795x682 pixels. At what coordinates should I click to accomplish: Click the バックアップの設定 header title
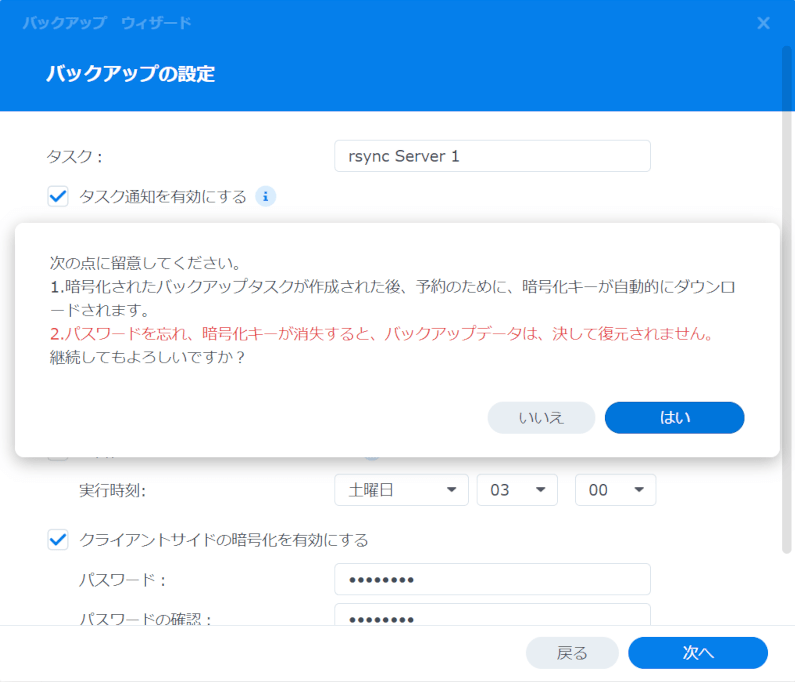130,74
